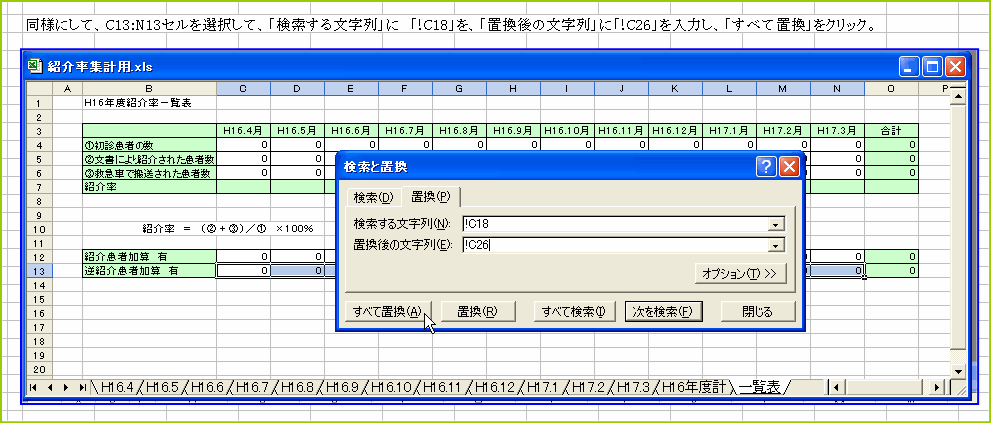Click the 紹介患者加算 有 label cell

point(149,257)
